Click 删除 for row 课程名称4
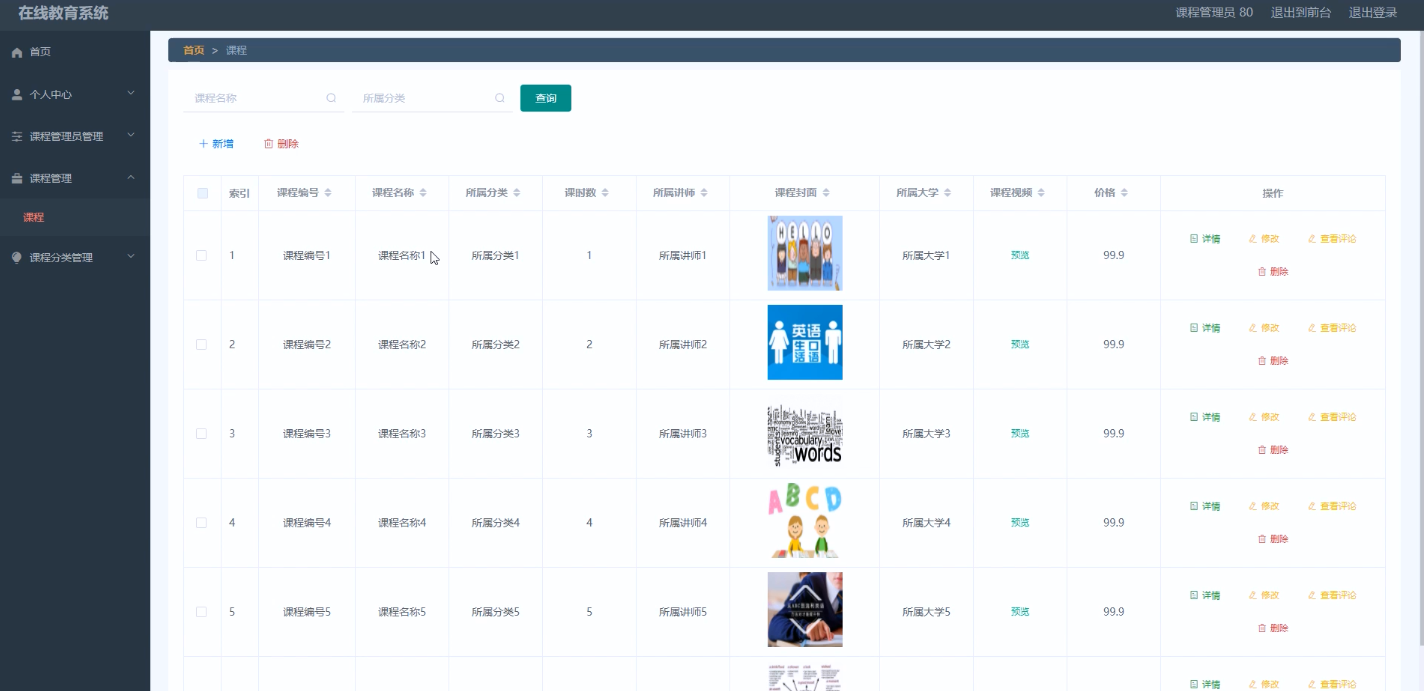Viewport: 1424px width, 691px height. [1273, 539]
